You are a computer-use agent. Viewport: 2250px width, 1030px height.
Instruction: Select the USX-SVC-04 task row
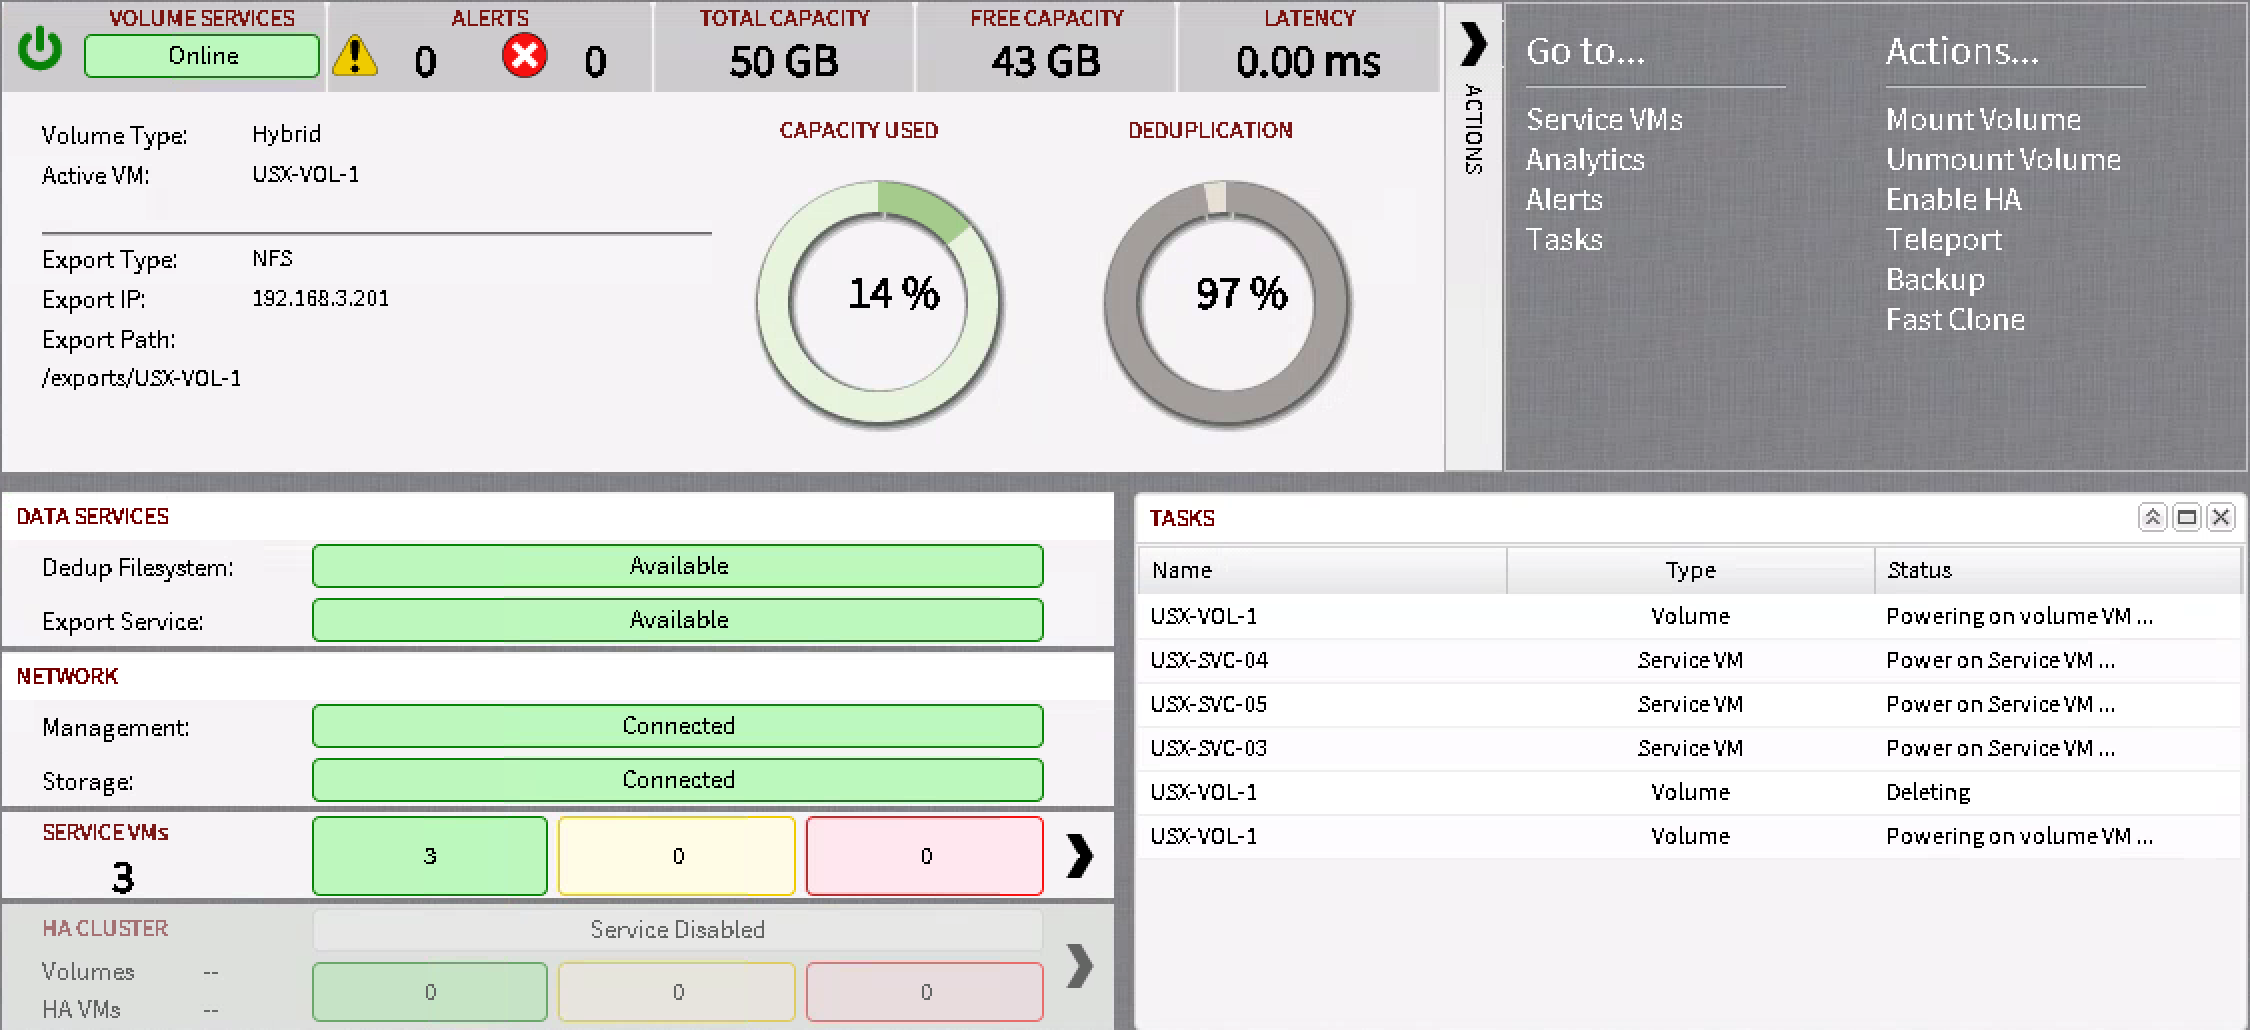(x=1209, y=661)
